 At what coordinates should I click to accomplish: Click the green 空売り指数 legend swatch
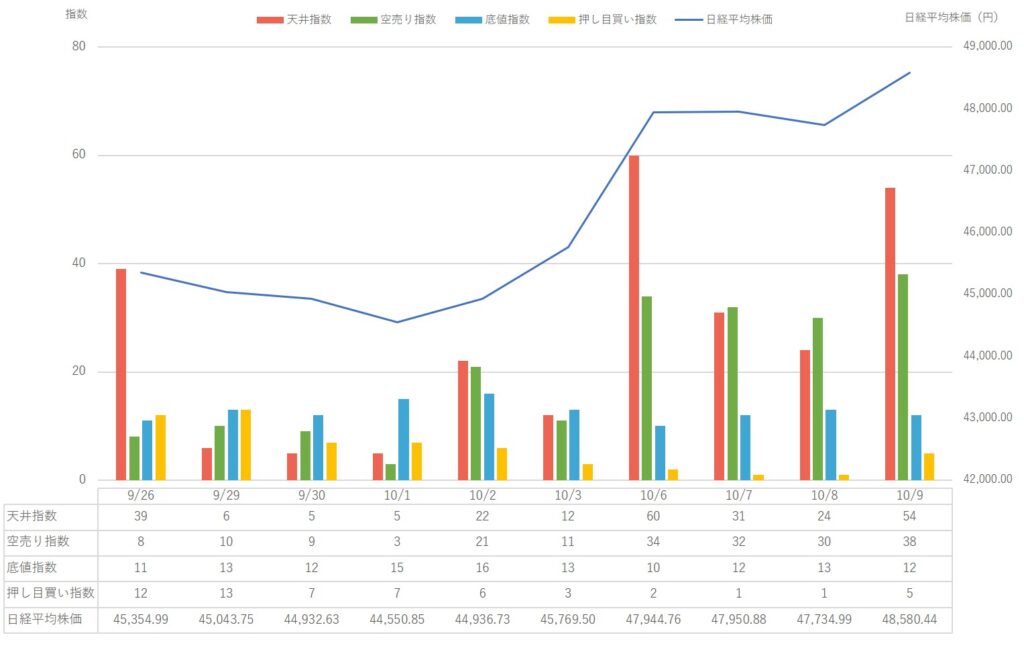click(366, 19)
